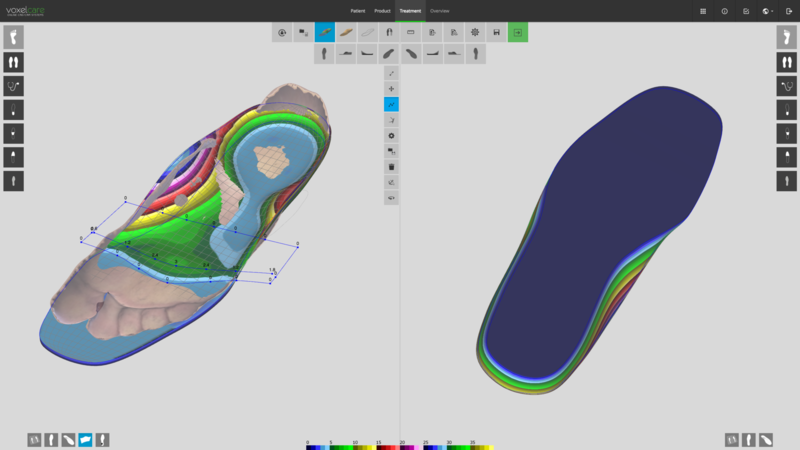Open the grid menu in header
Viewport: 800px width, 450px height.
coord(703,11)
